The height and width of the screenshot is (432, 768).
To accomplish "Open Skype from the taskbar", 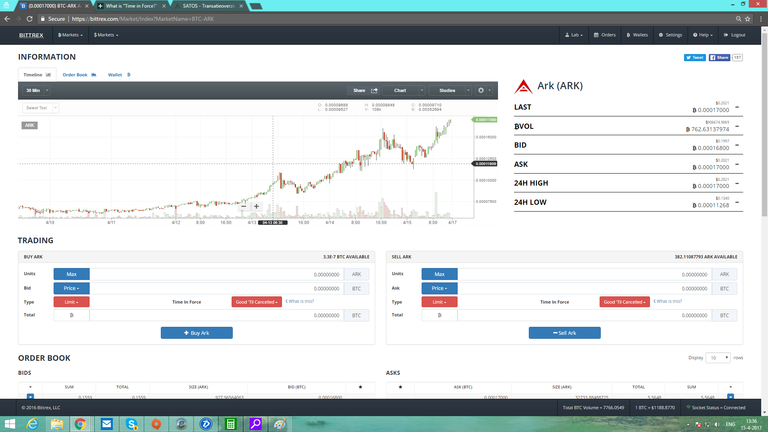I will coord(131,424).
